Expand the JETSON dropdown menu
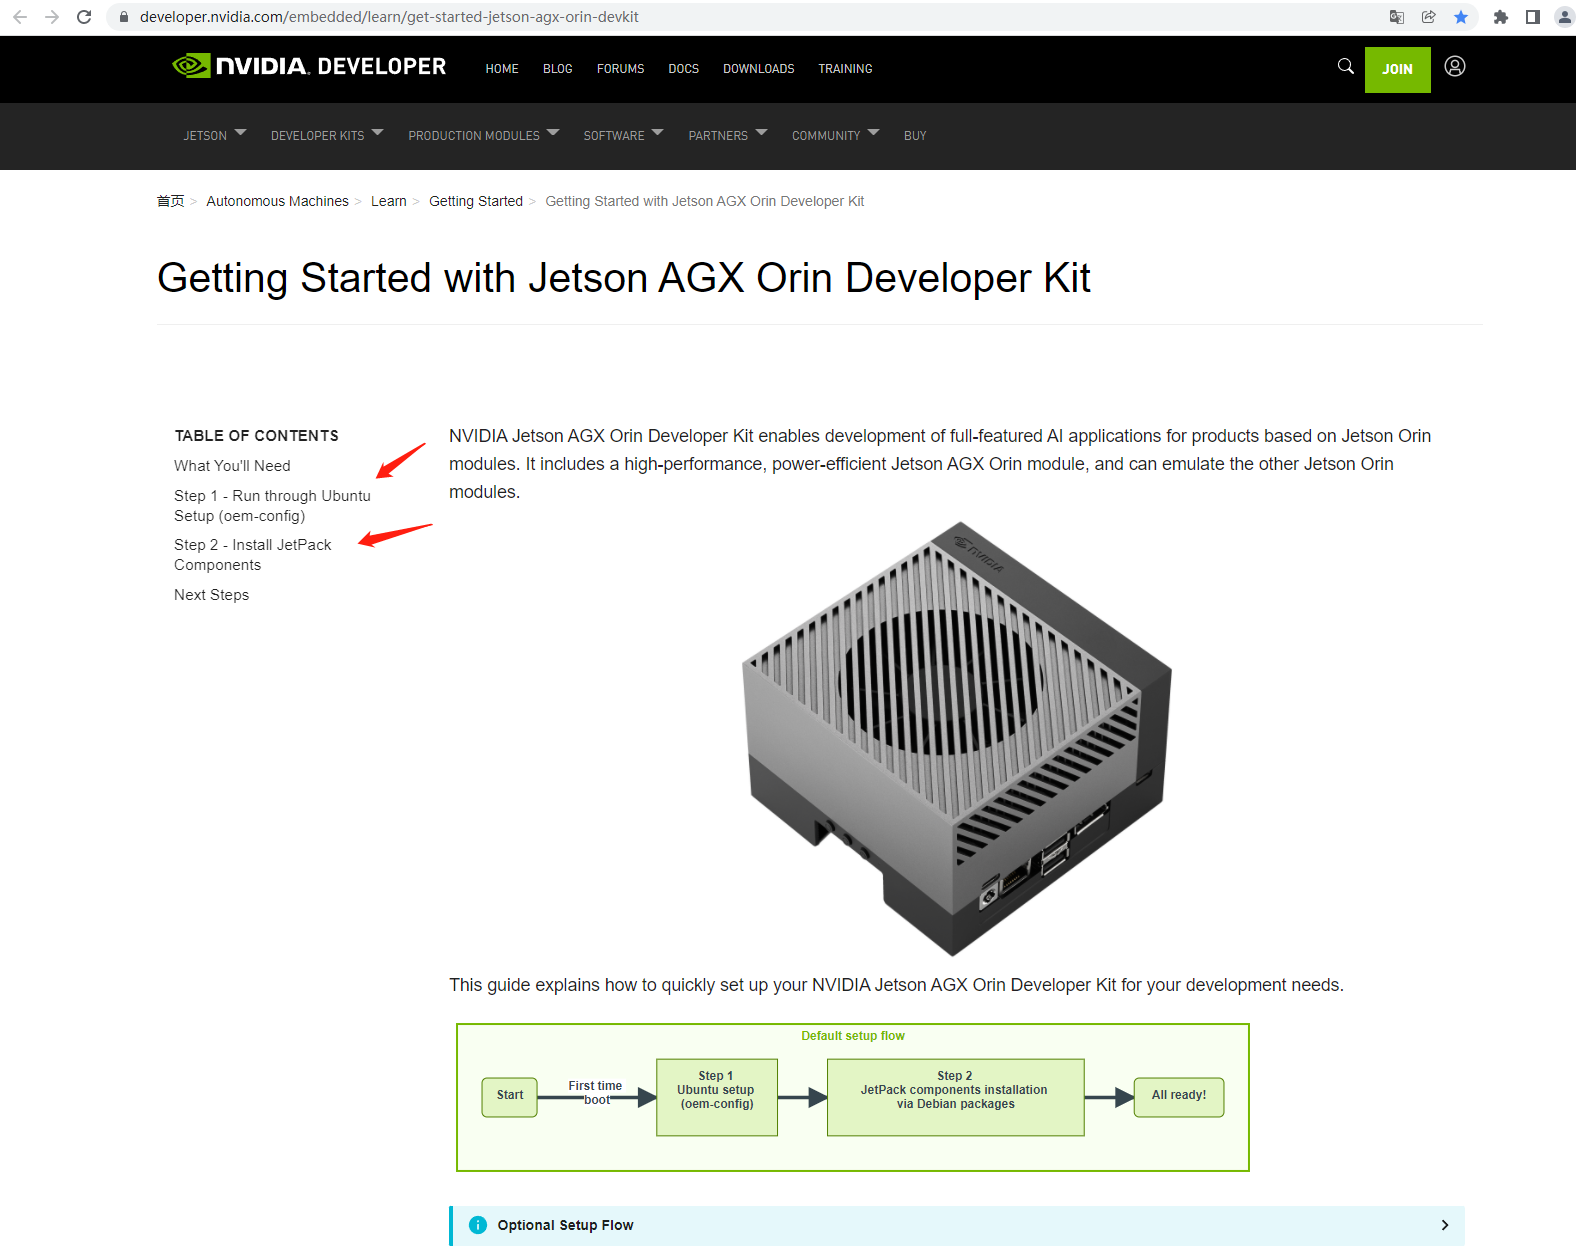Viewport: 1576px width, 1250px height. (214, 135)
